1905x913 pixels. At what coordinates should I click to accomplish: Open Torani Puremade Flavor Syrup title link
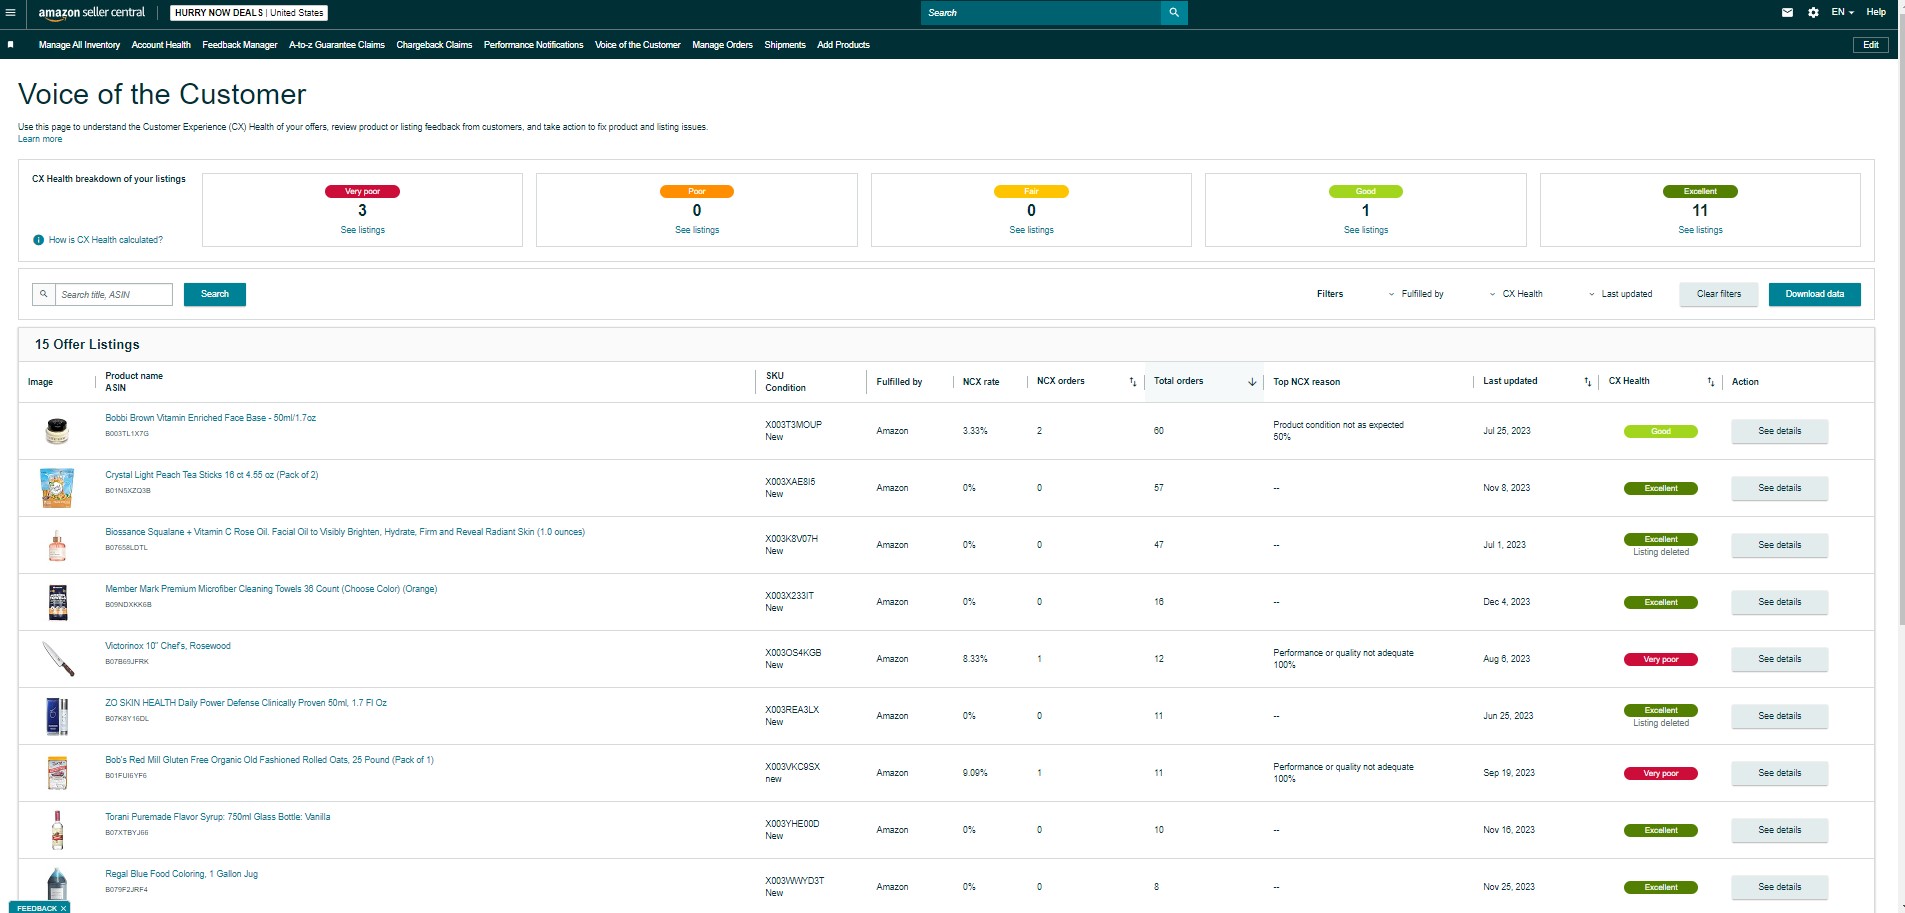tap(217, 817)
